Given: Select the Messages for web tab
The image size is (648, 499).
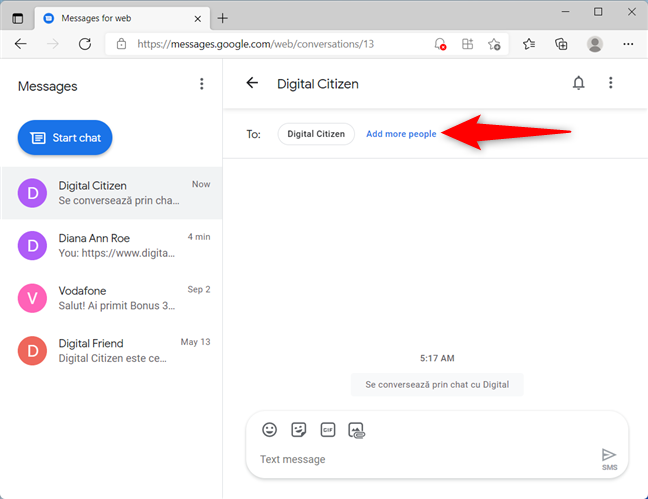Looking at the screenshot, I should (x=122, y=18).
